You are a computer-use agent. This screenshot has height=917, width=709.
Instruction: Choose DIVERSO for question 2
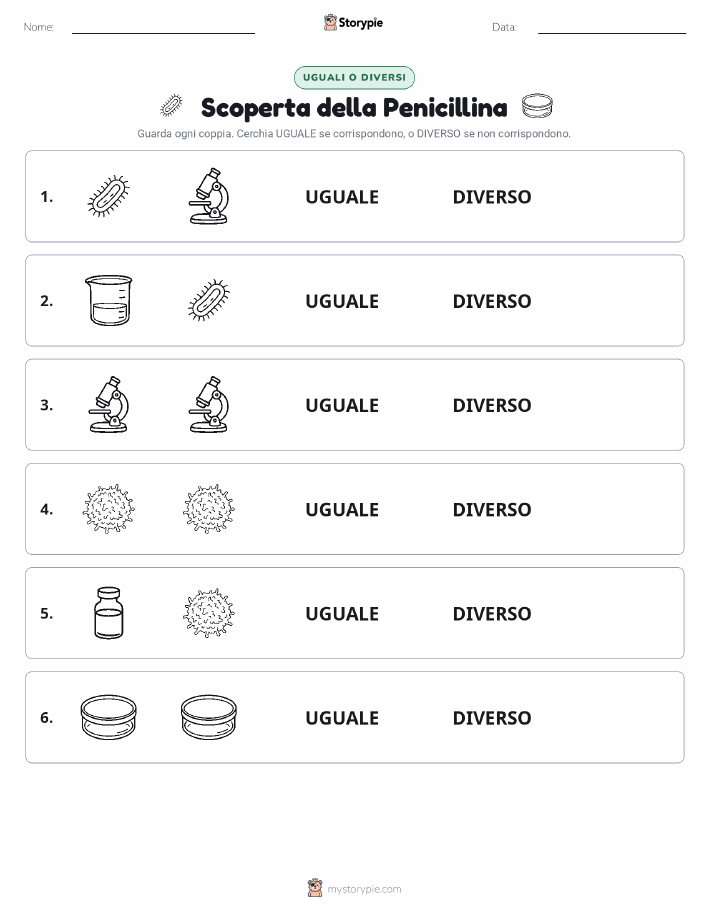(492, 301)
